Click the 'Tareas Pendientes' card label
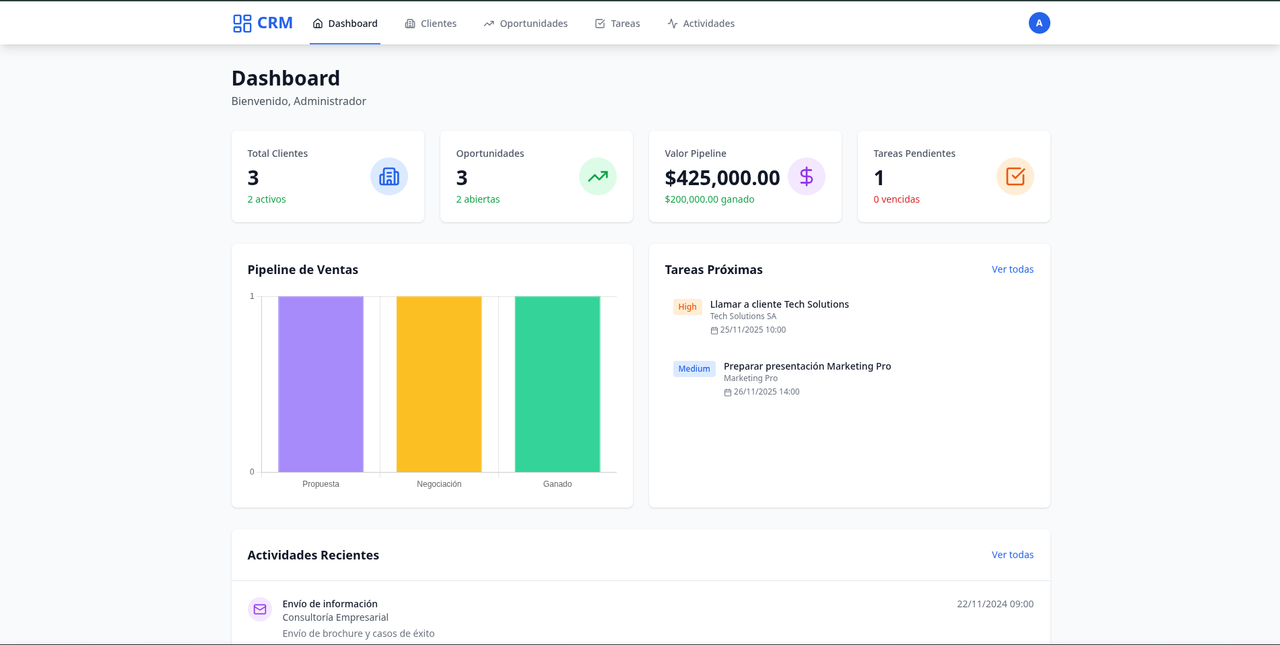Screen dimensions: 1280x645 [914, 153]
